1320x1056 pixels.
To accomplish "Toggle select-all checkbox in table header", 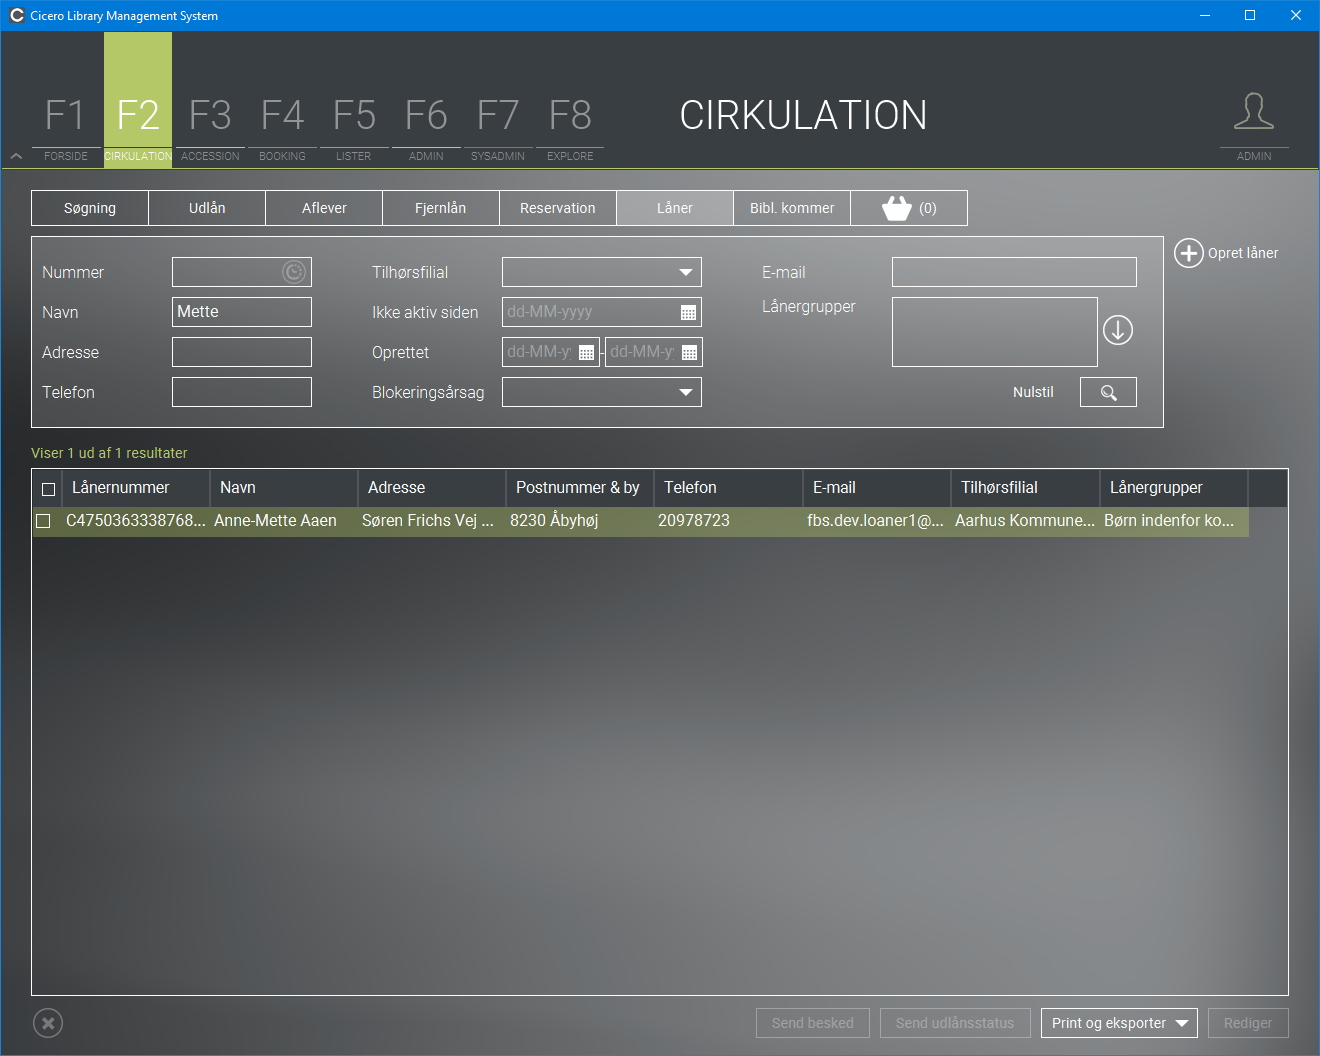I will [48, 489].
